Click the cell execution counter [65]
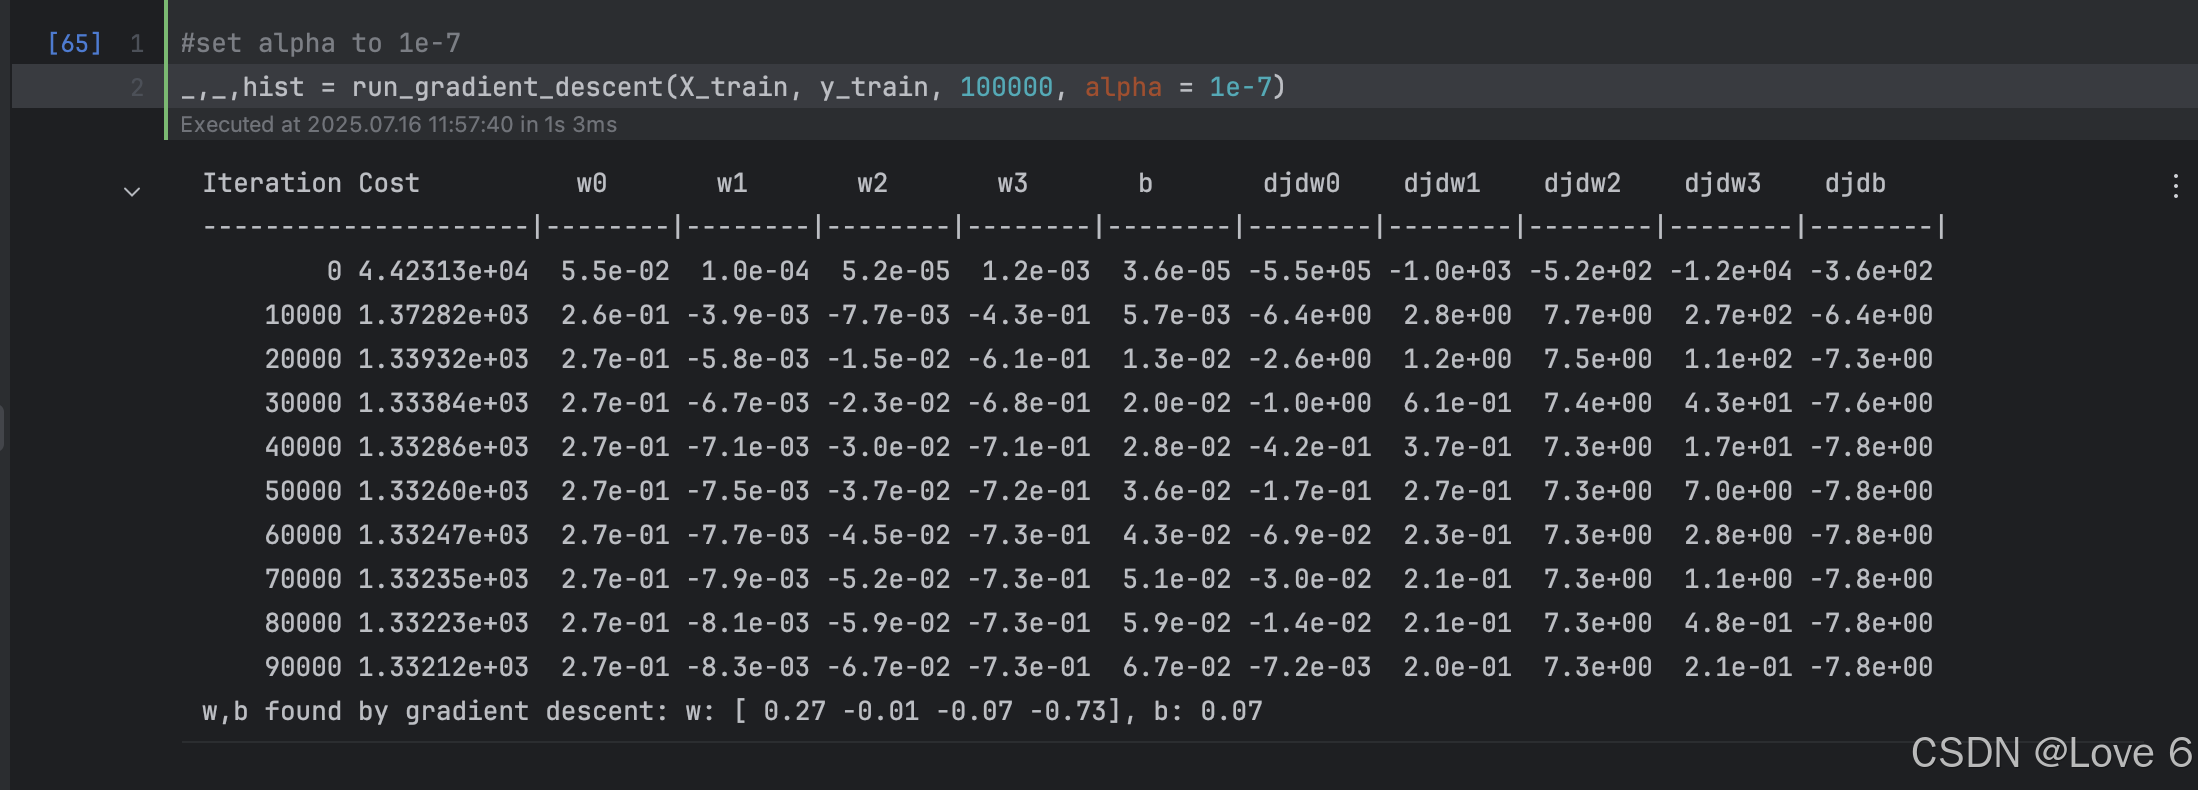2198x790 pixels. point(75,43)
